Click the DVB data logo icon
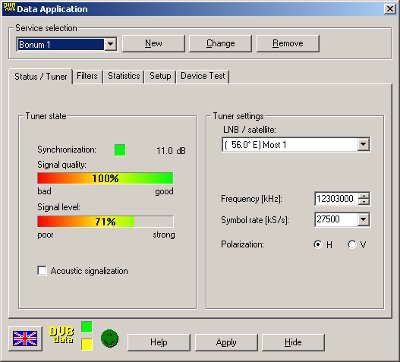 (62, 335)
